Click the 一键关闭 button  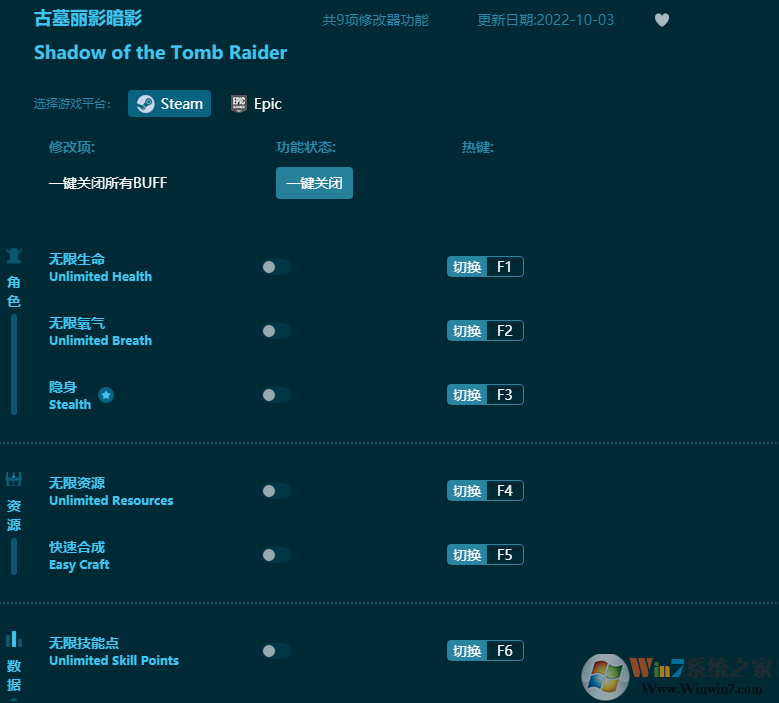pos(314,183)
